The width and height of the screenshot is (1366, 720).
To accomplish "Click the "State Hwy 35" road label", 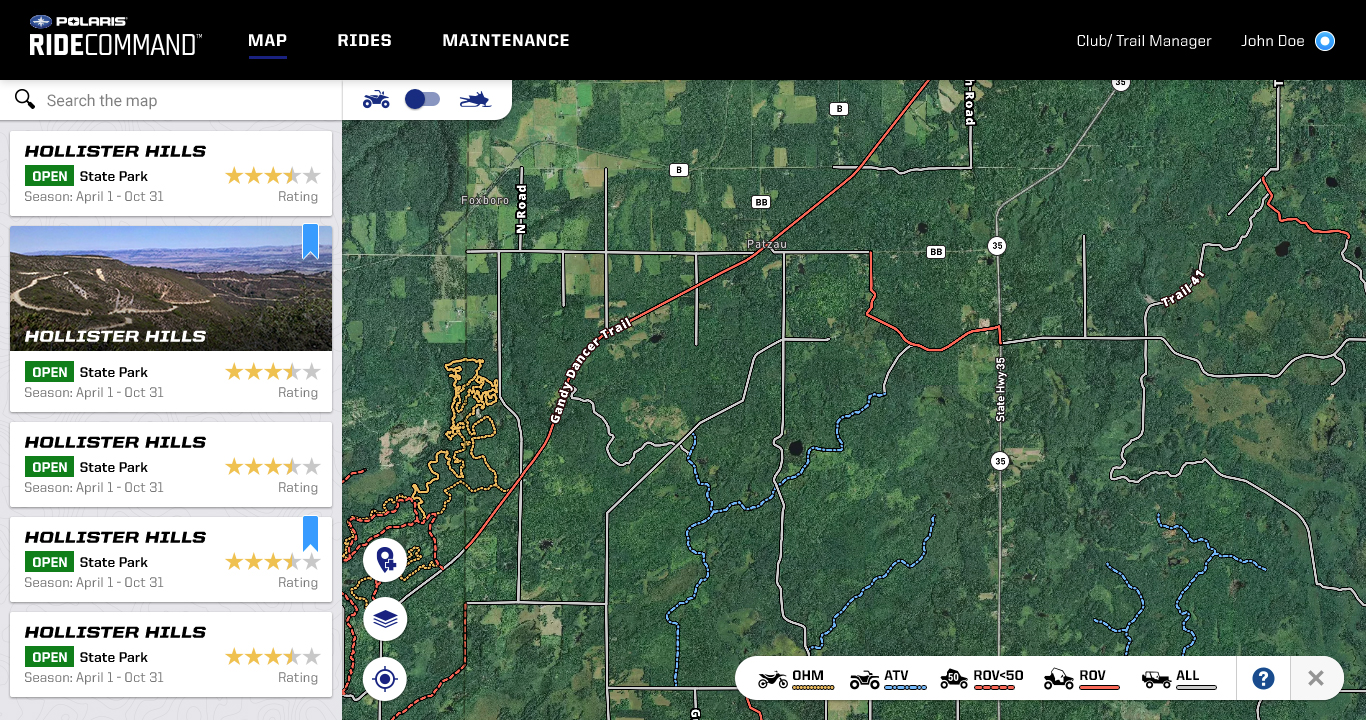I will click(1000, 389).
